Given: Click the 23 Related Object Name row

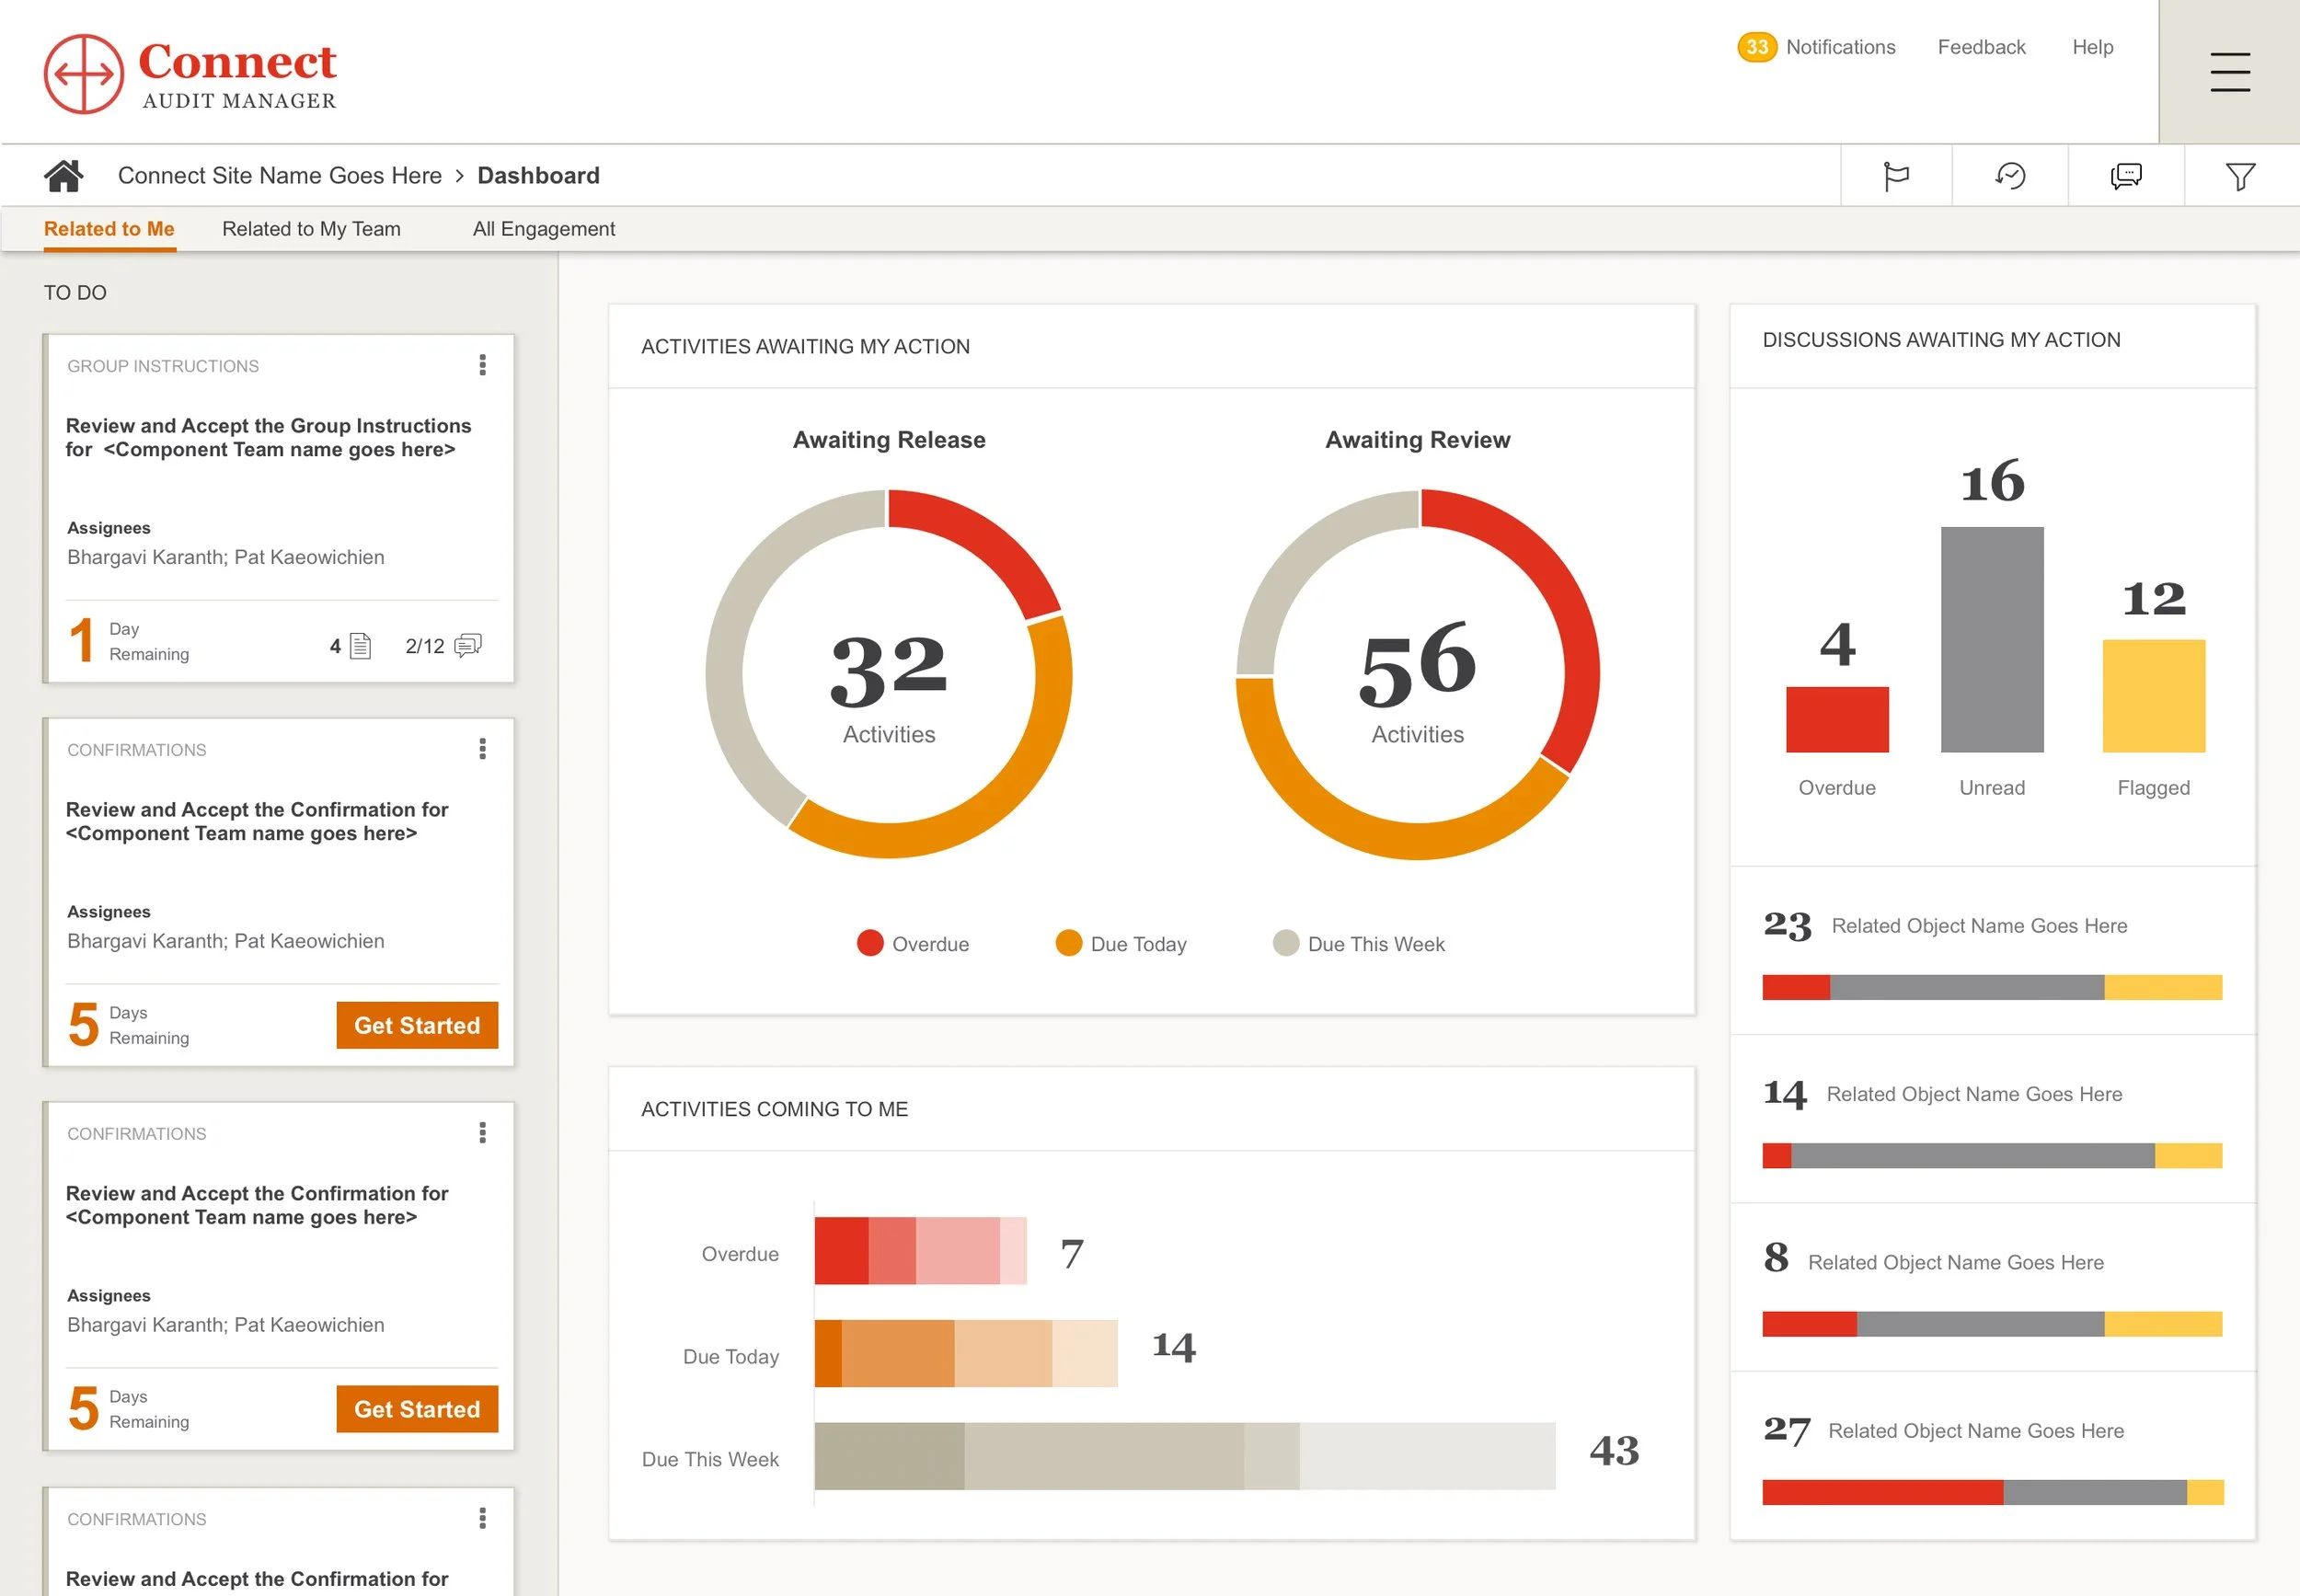Looking at the screenshot, I should (1992, 950).
